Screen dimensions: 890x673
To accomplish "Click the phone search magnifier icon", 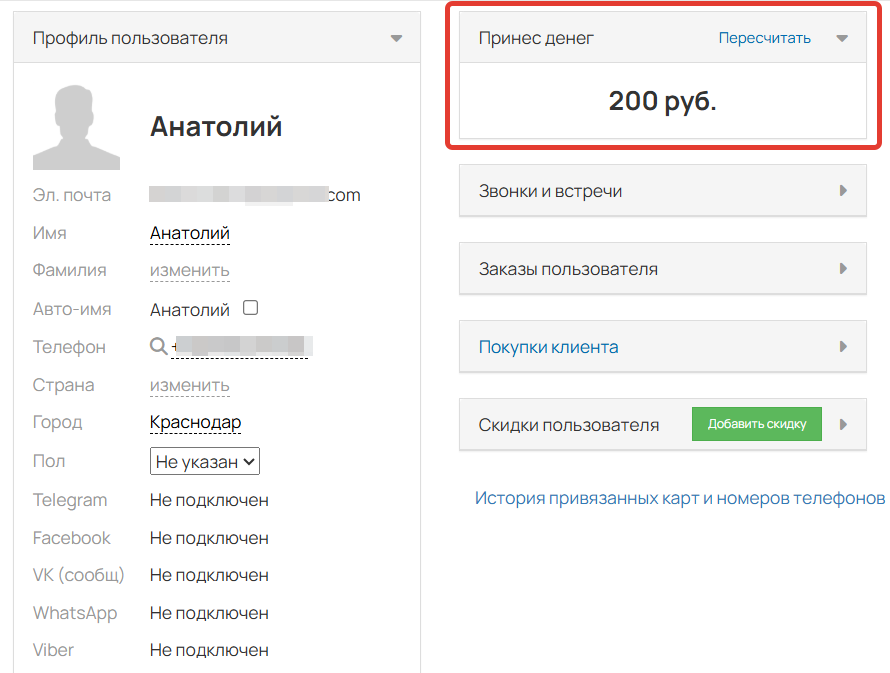I will [158, 346].
